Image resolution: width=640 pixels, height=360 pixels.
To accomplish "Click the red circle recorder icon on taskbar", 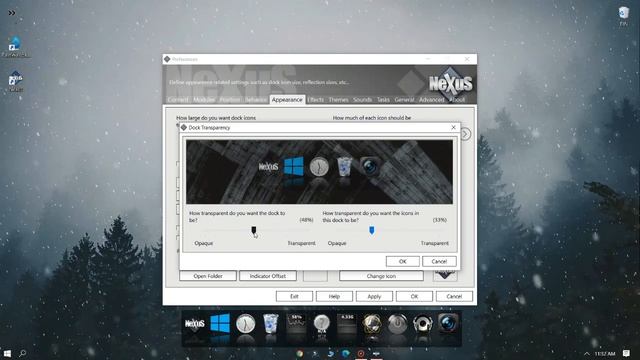I will click(x=361, y=353).
